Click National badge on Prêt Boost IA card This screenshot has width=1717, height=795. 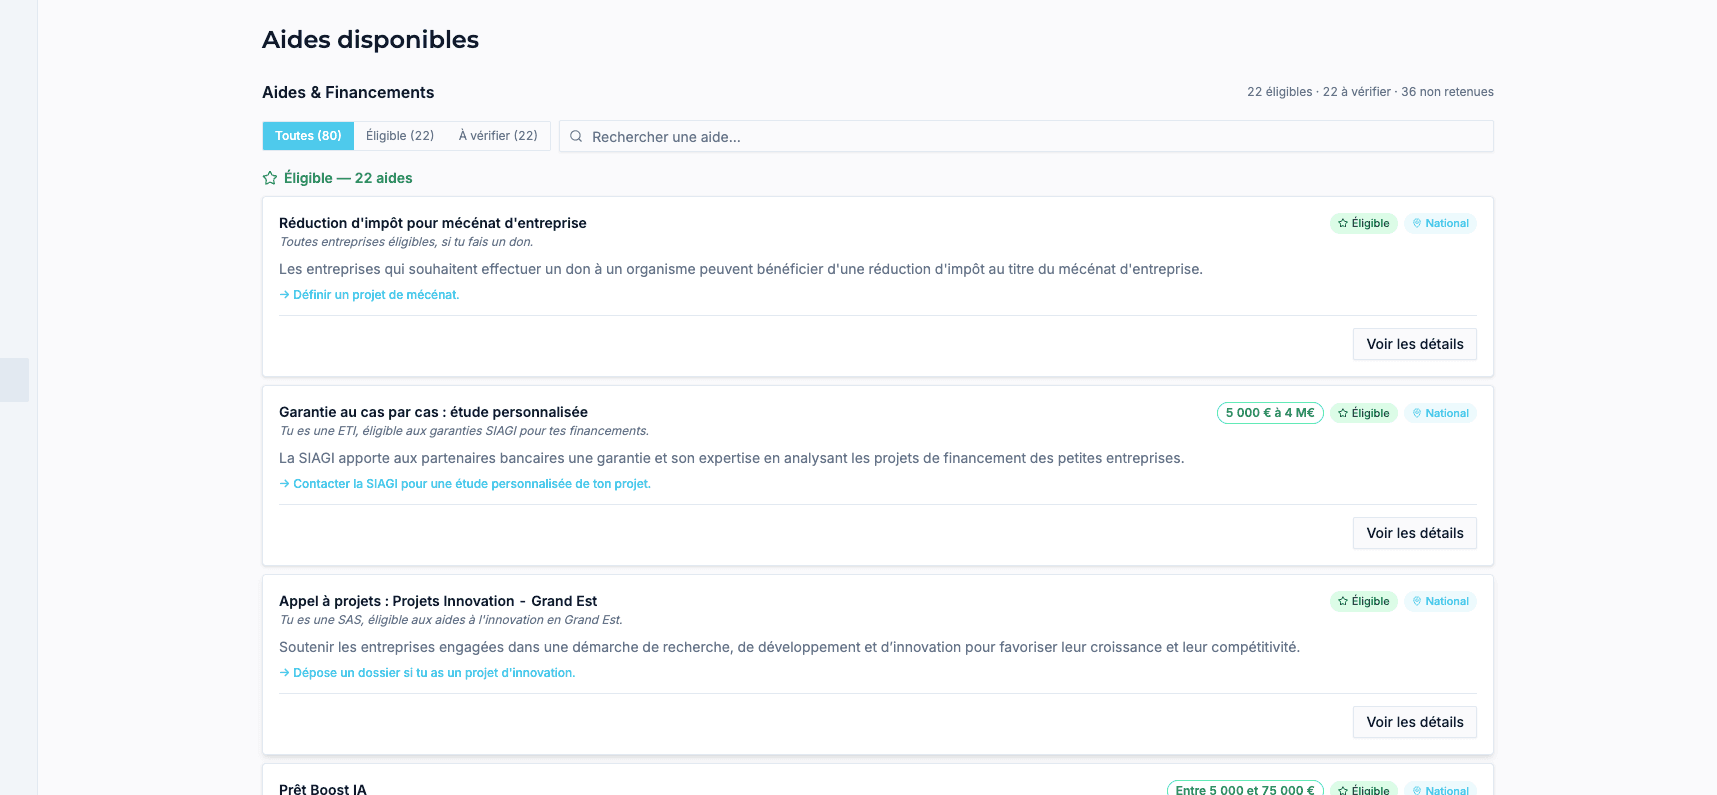point(1440,789)
